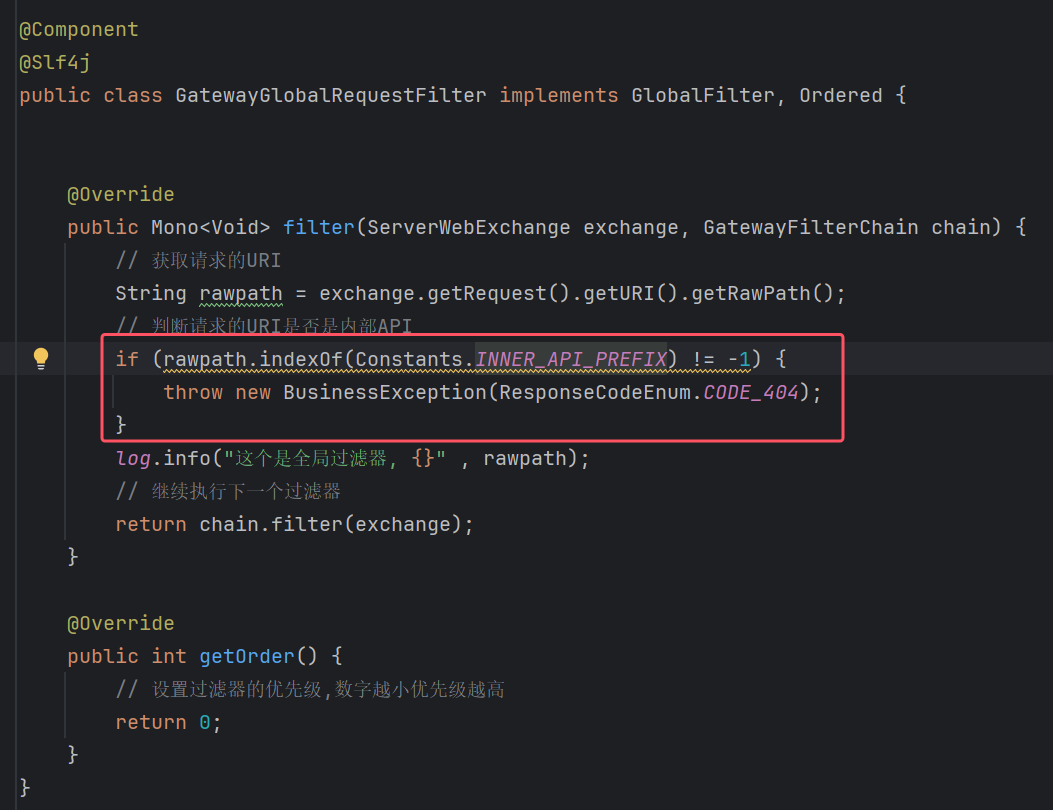The image size is (1053, 810).
Task: Click the @Slf4j annotation
Action: click(x=54, y=62)
